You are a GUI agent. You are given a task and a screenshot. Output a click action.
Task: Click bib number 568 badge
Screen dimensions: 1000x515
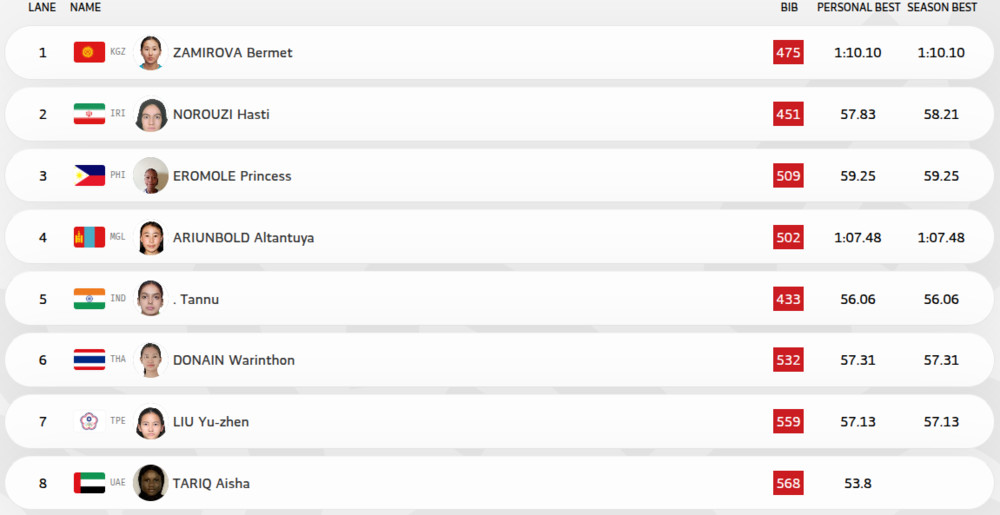coord(788,483)
